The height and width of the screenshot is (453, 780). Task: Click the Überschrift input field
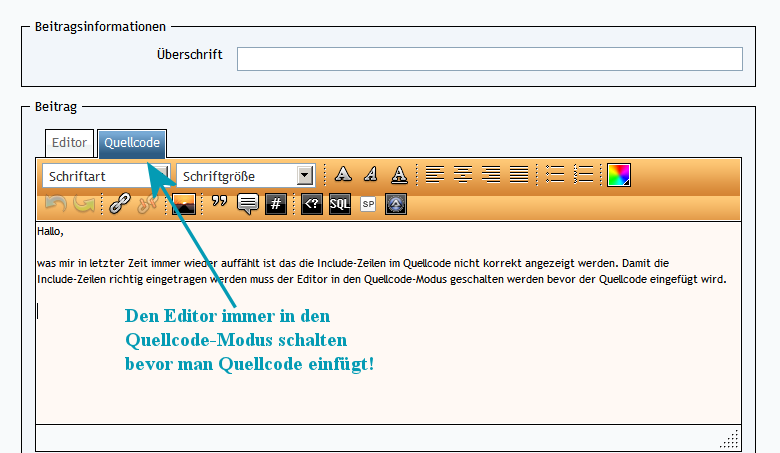pos(489,59)
